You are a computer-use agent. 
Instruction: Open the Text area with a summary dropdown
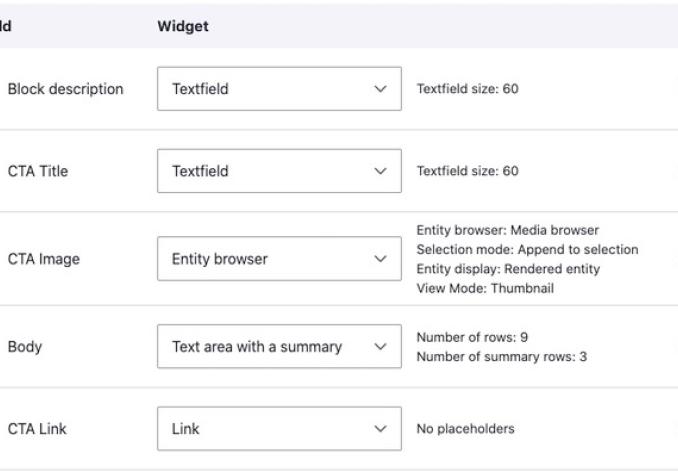click(x=279, y=347)
